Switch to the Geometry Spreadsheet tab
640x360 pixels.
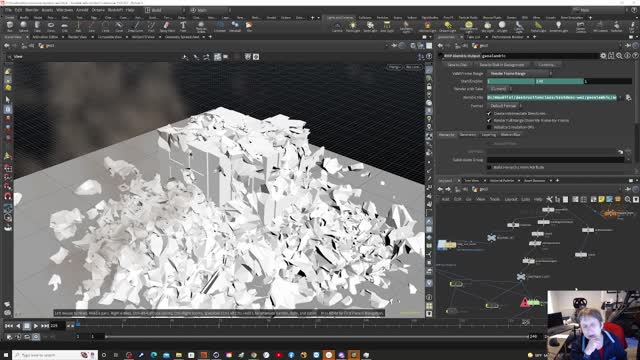(x=182, y=37)
